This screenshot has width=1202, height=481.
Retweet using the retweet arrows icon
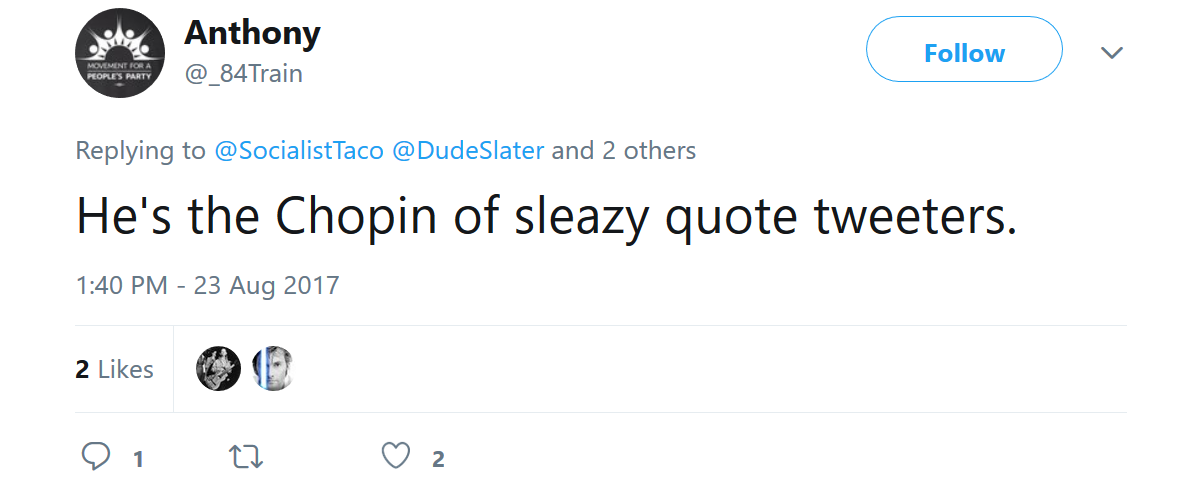pos(246,458)
